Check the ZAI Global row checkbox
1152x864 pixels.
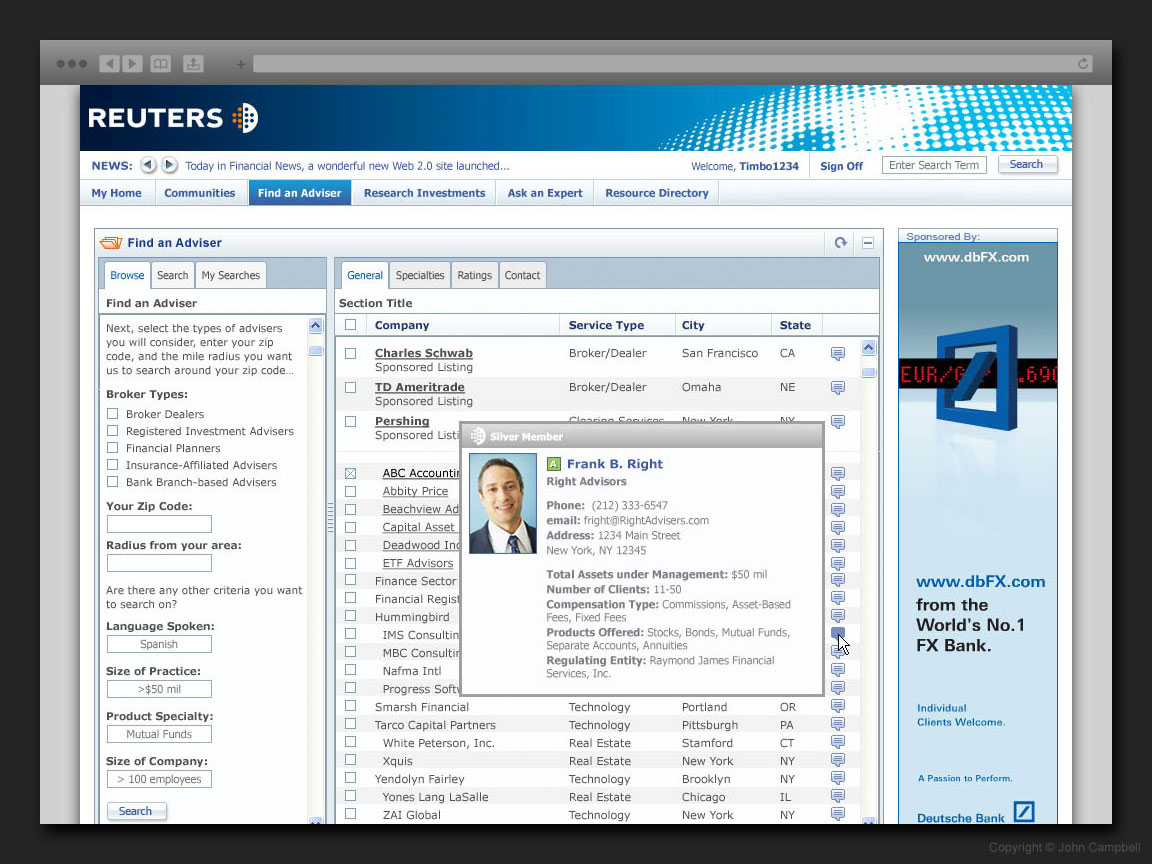[x=350, y=813]
